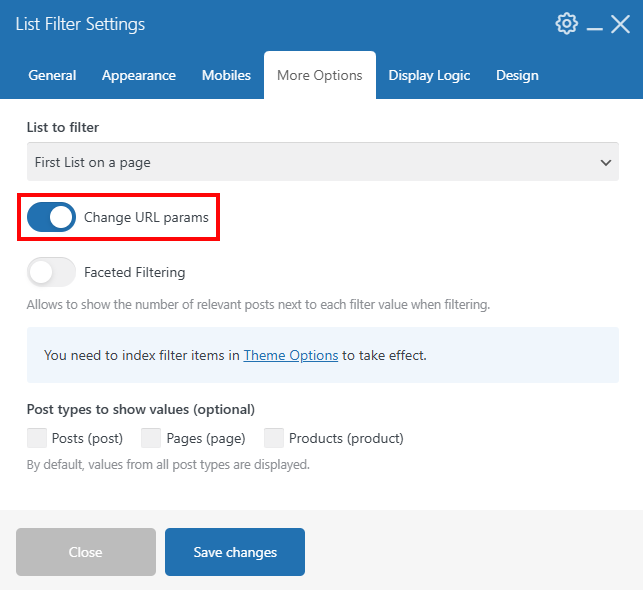Viewport: 643px width, 590px height.
Task: Close the panel with the X icon
Action: 620,24
